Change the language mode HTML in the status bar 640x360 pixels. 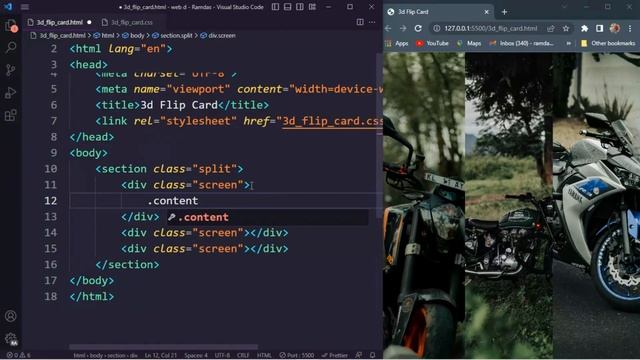(x=264, y=356)
